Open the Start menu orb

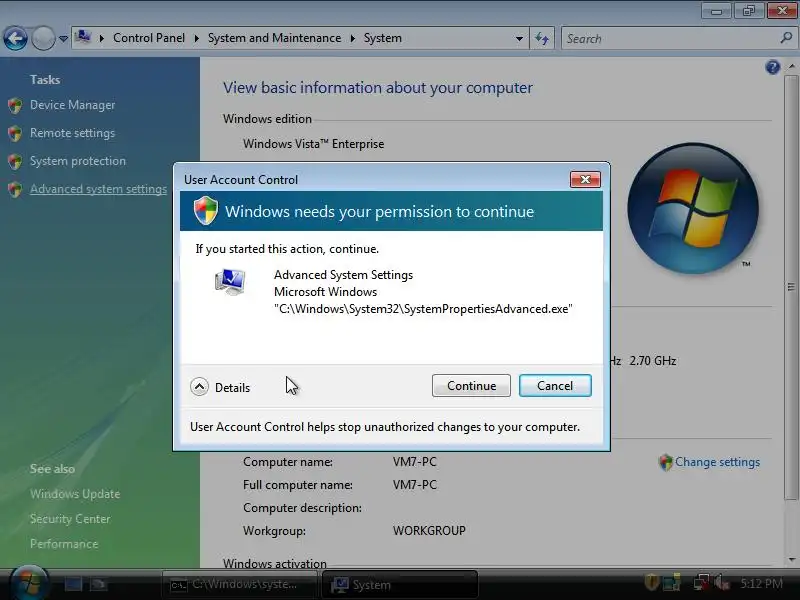click(30, 583)
